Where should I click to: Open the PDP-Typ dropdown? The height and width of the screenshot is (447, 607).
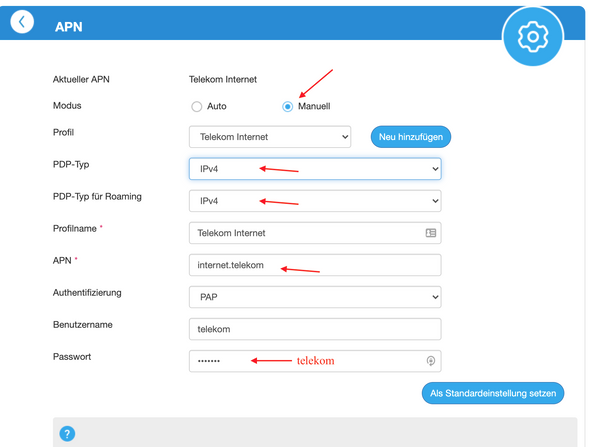(x=315, y=169)
